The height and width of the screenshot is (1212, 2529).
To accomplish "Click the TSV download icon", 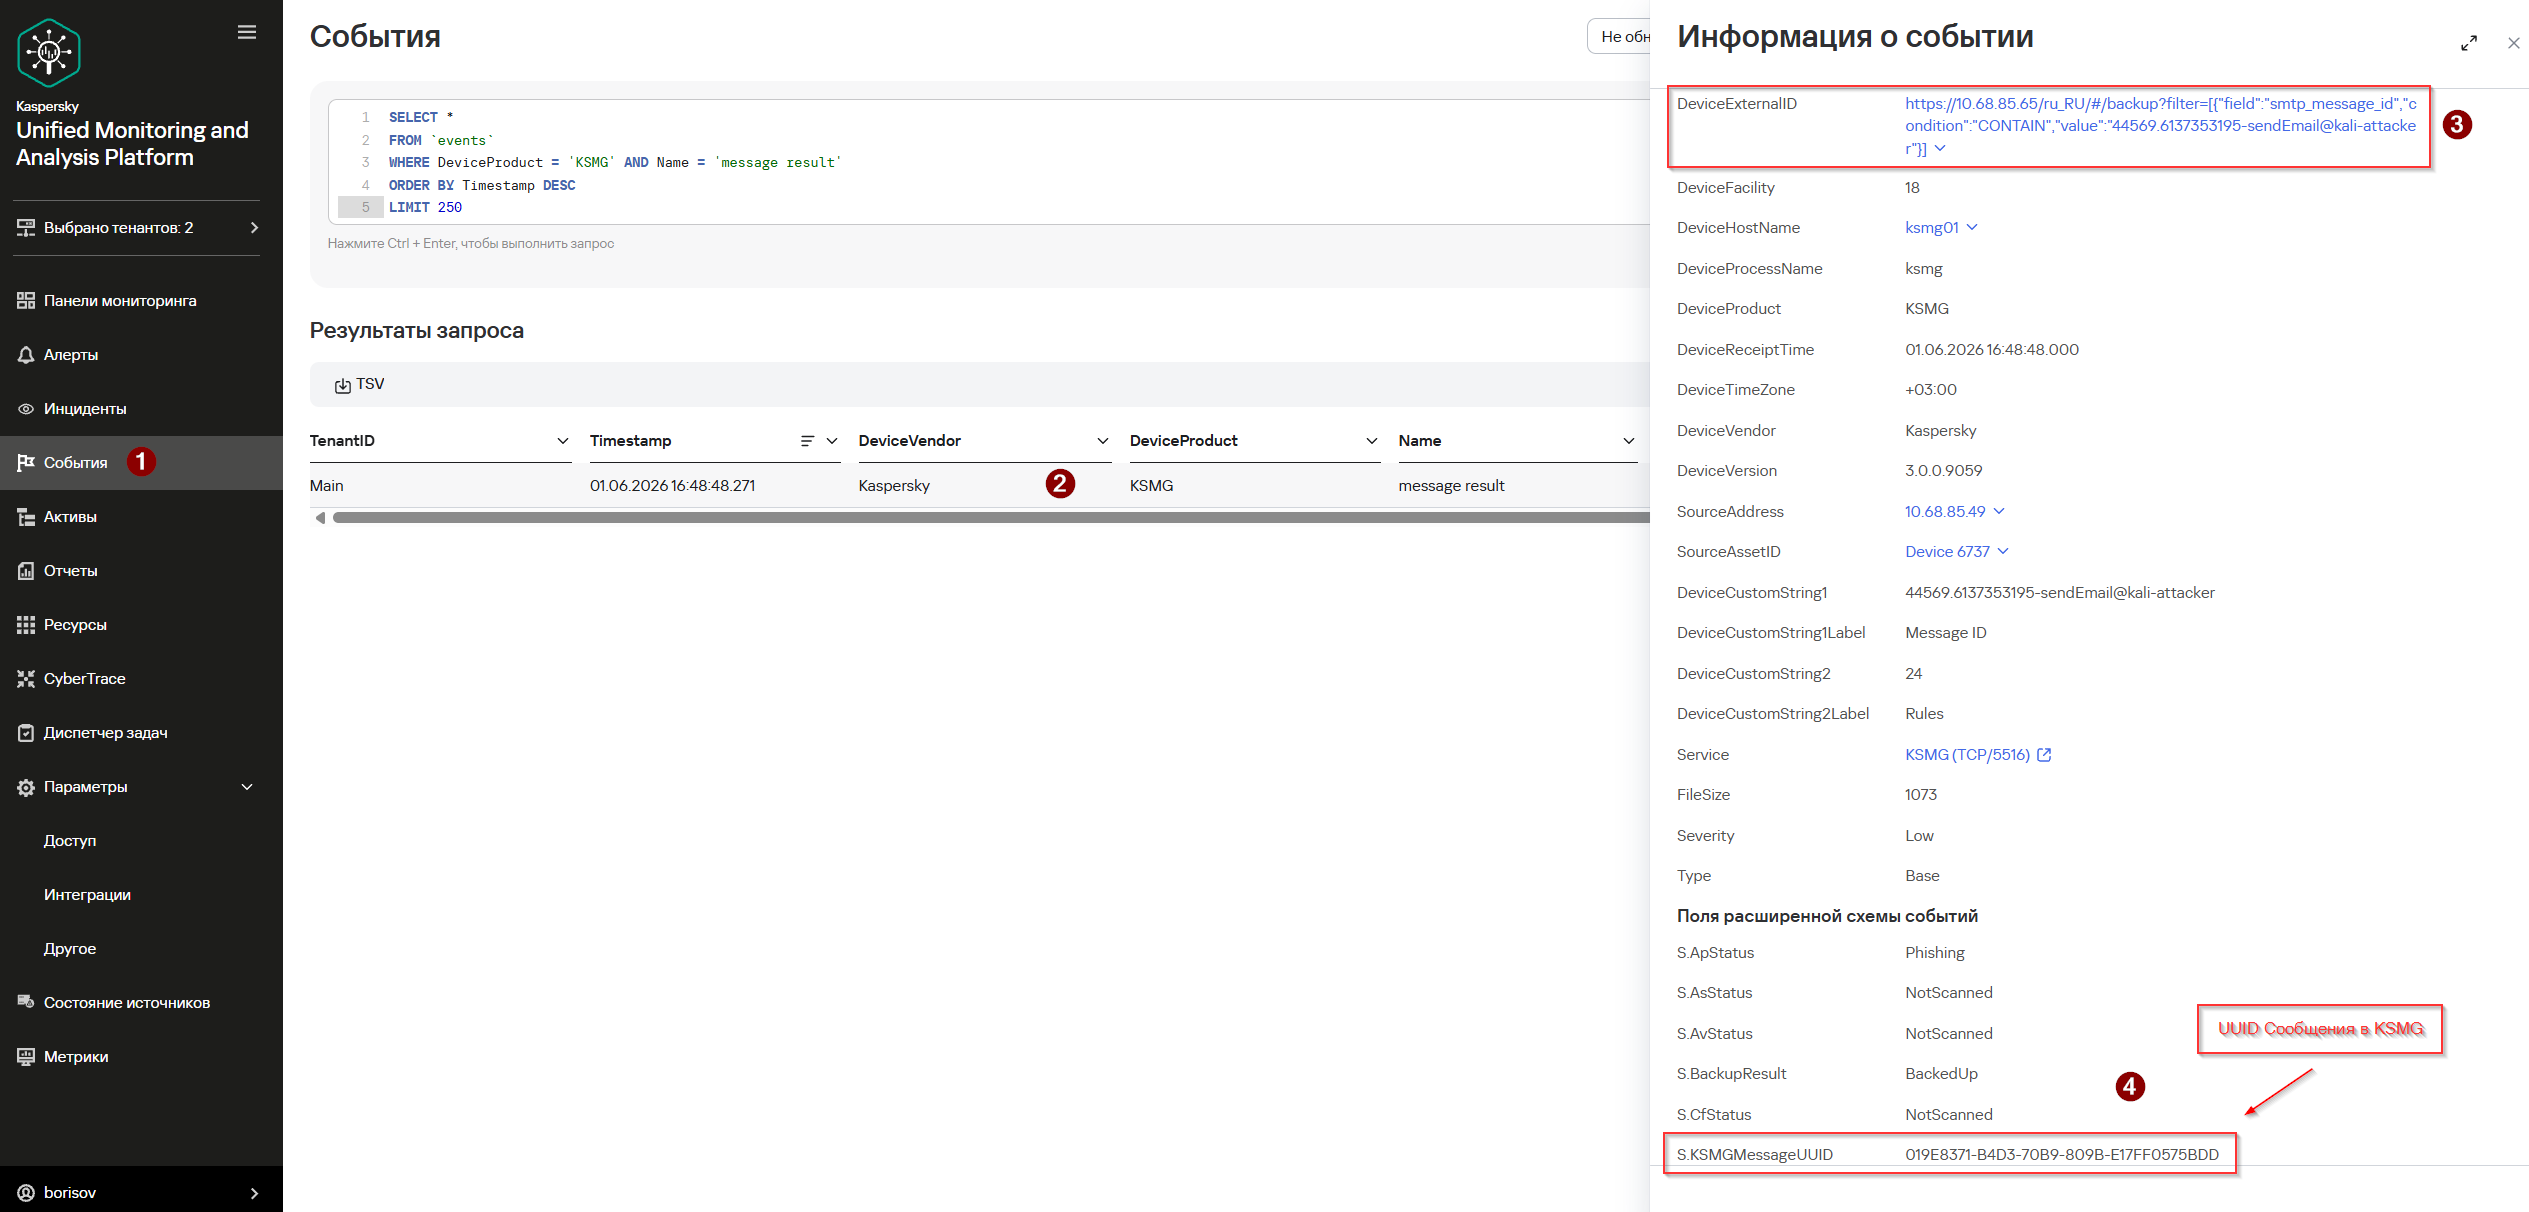I will point(342,385).
